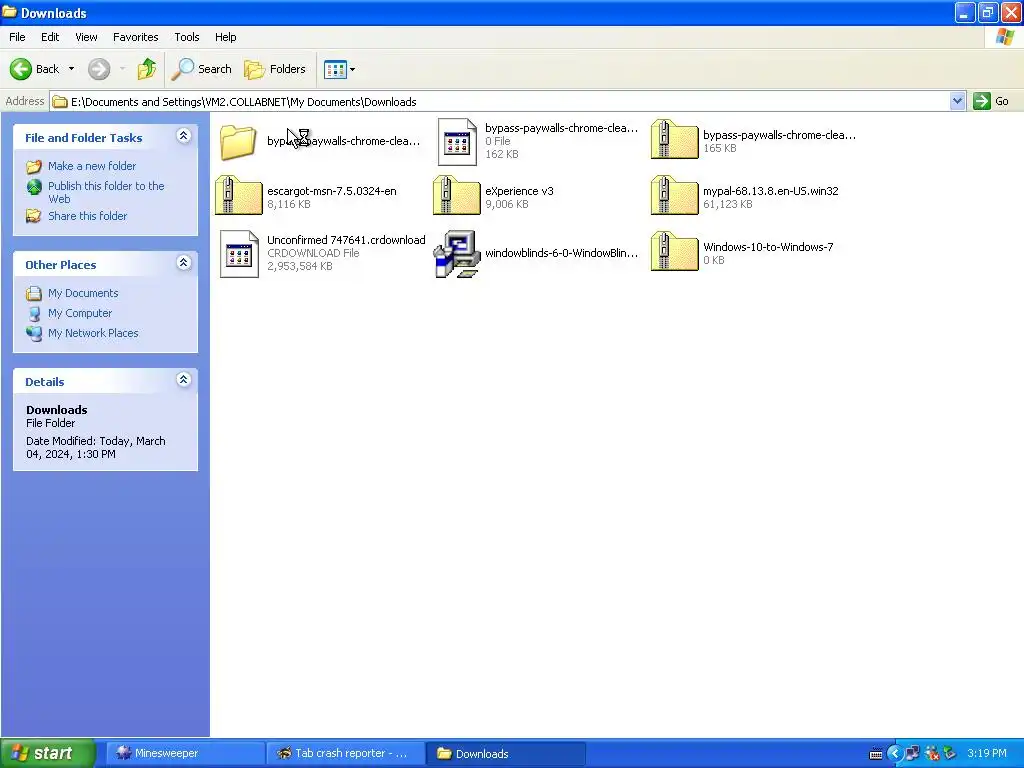Open the Edit menu
The width and height of the screenshot is (1024, 768).
pyautogui.click(x=50, y=37)
